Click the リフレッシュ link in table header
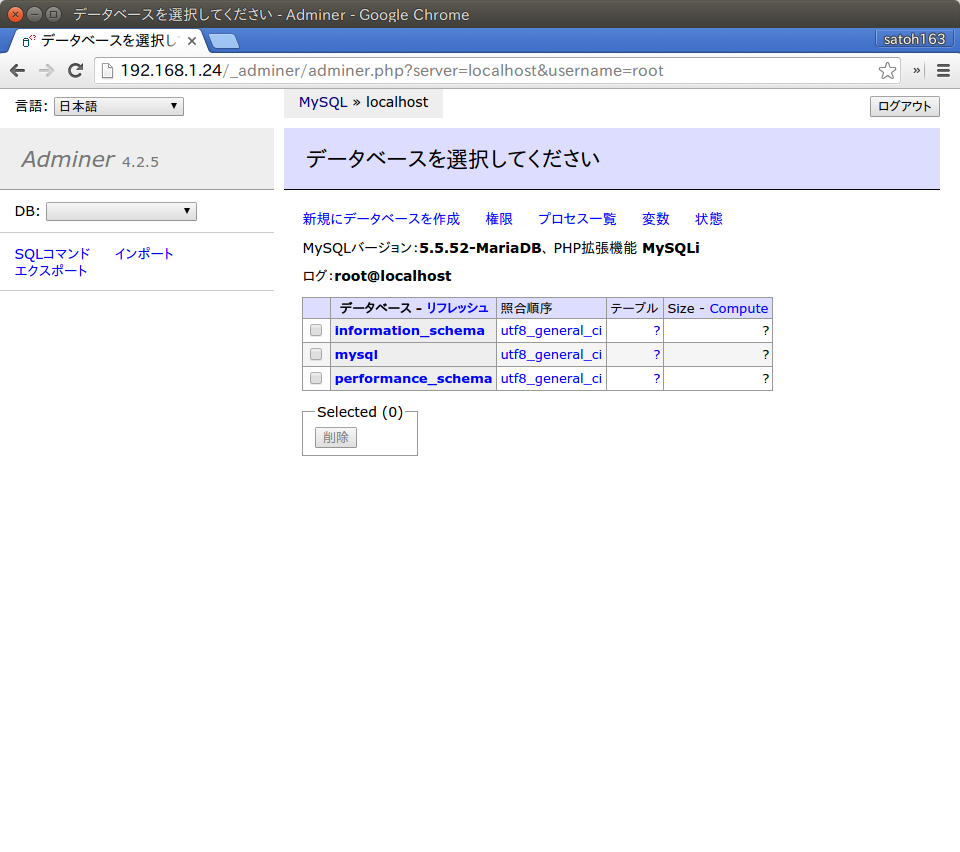This screenshot has width=960, height=852. [457, 308]
